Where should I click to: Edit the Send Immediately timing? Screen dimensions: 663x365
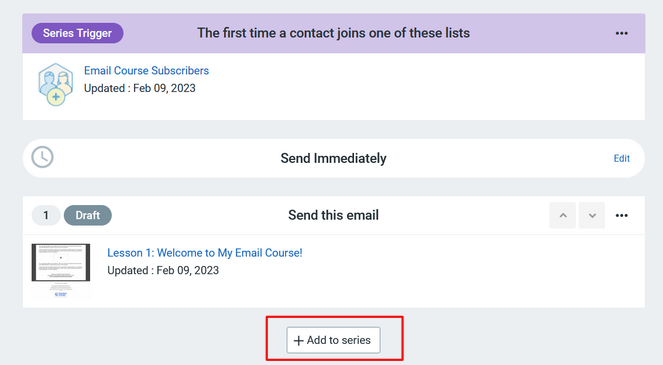(x=622, y=158)
